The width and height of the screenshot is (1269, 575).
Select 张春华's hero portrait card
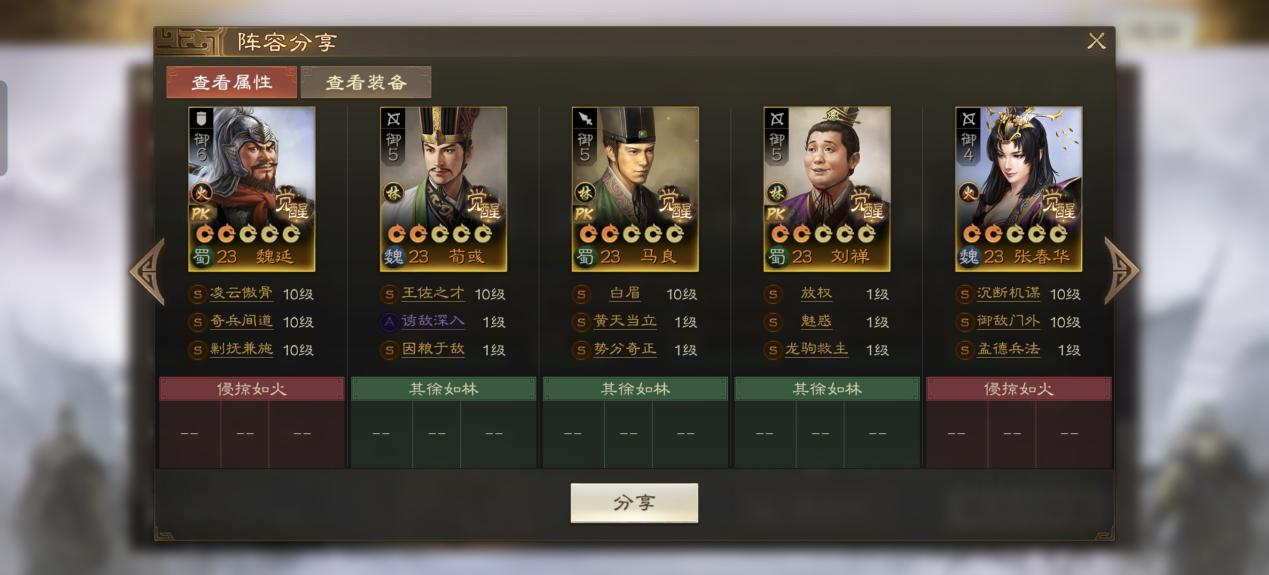click(1018, 189)
